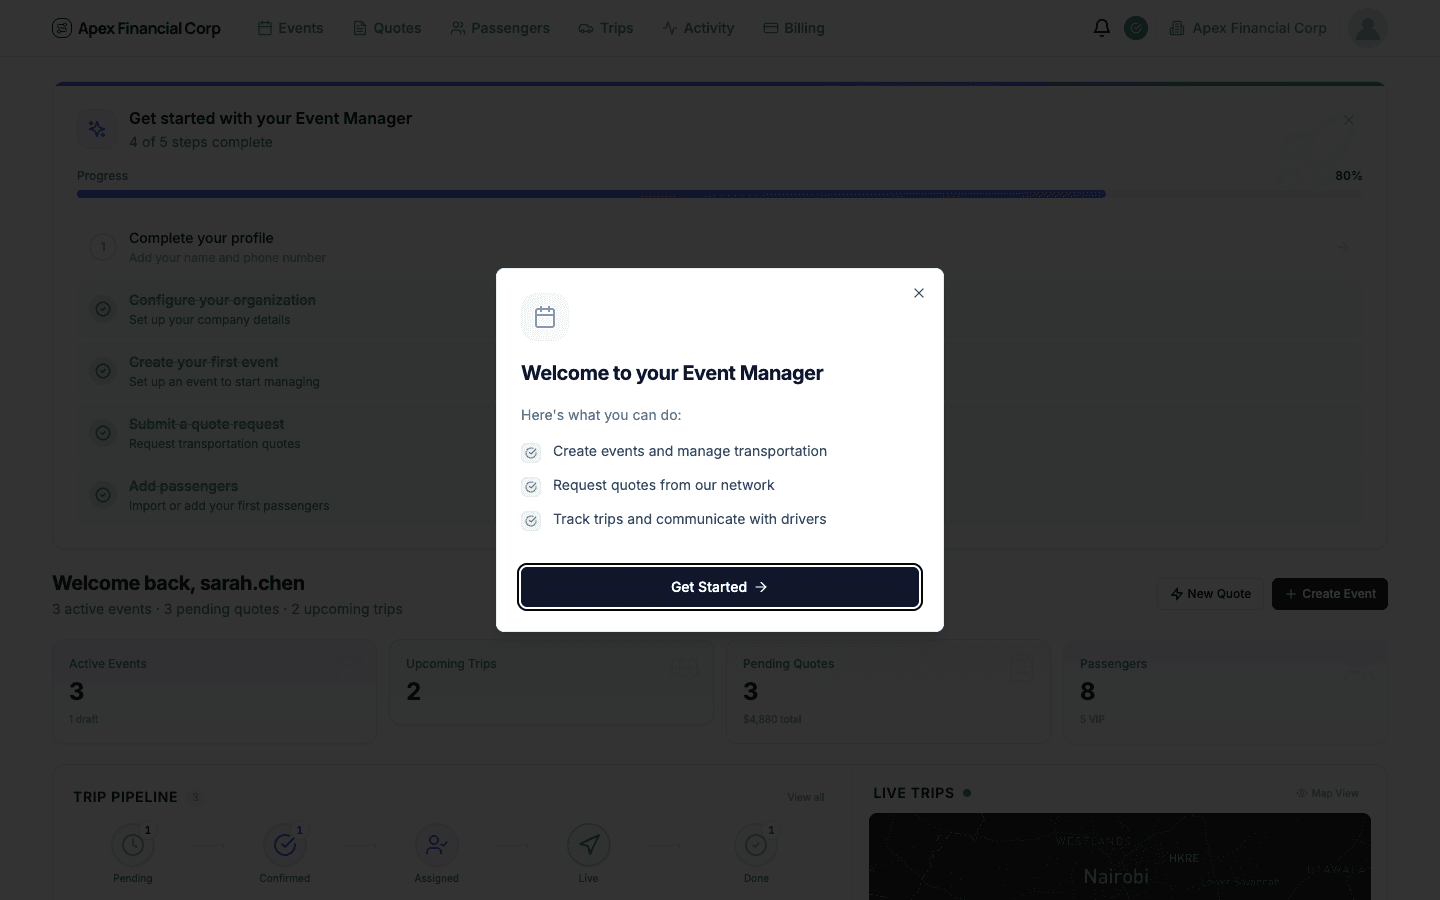Click the Assigned driver icon in Trip Pipeline
The image size is (1440, 900).
pos(436,845)
